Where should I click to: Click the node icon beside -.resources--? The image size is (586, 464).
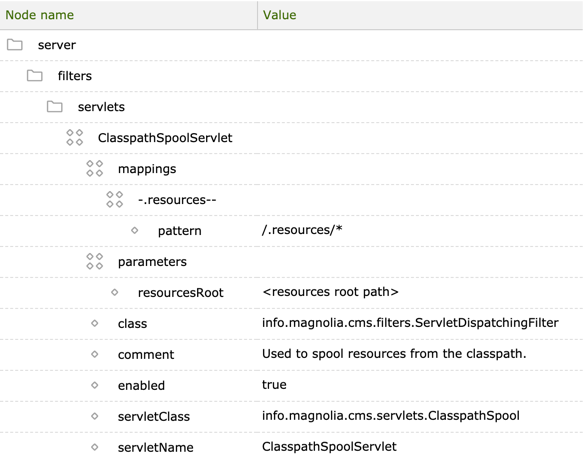pos(114,199)
